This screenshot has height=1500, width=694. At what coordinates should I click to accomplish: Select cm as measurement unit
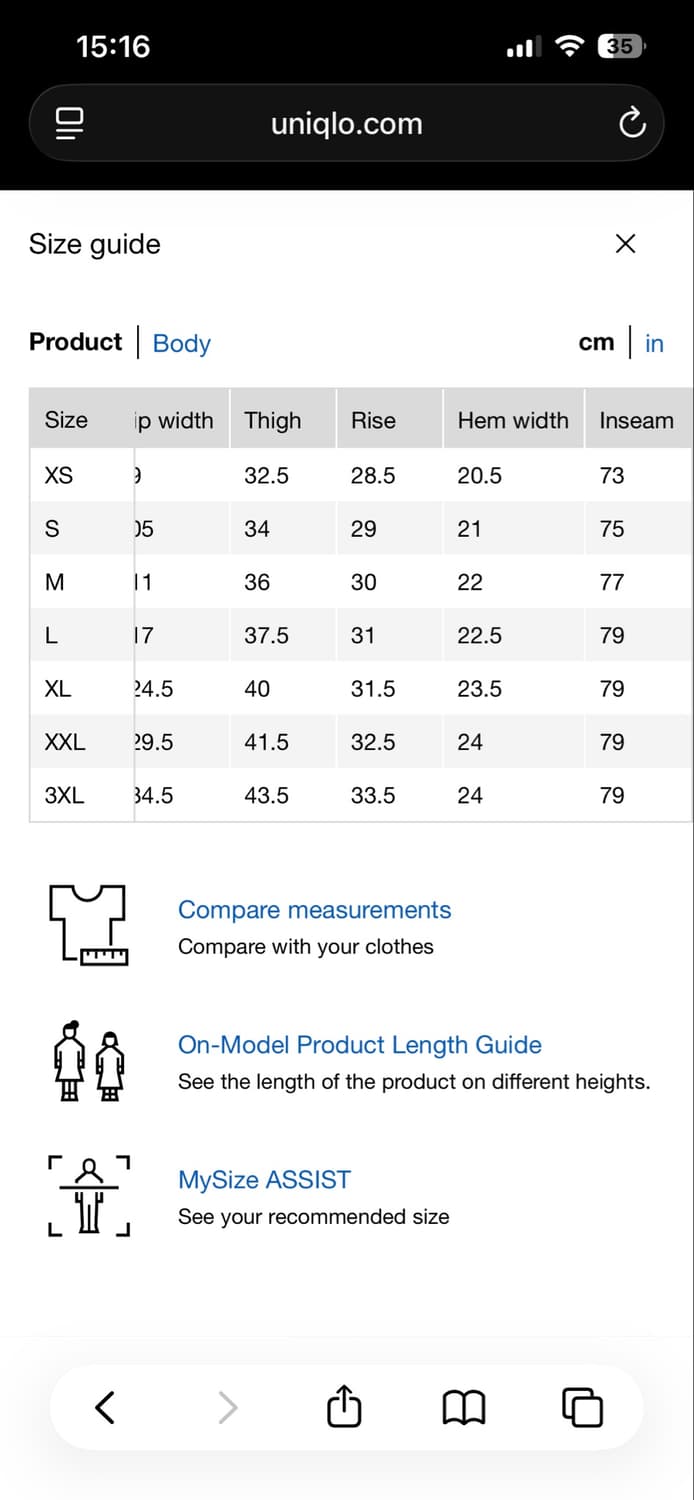click(x=596, y=343)
